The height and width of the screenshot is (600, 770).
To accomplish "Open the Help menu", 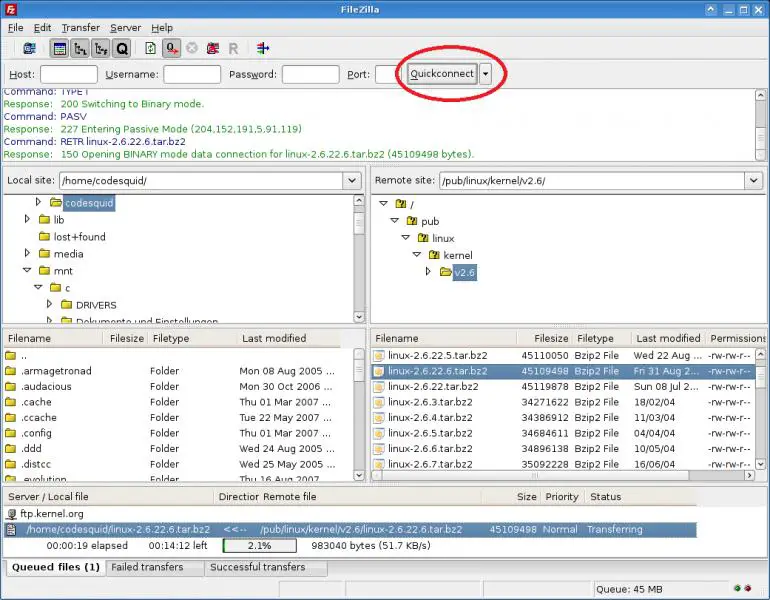I will (x=162, y=28).
